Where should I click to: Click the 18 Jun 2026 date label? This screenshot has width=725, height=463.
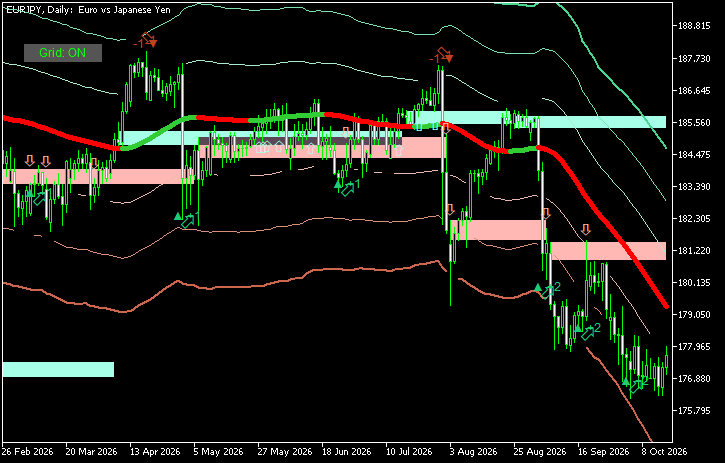347,452
